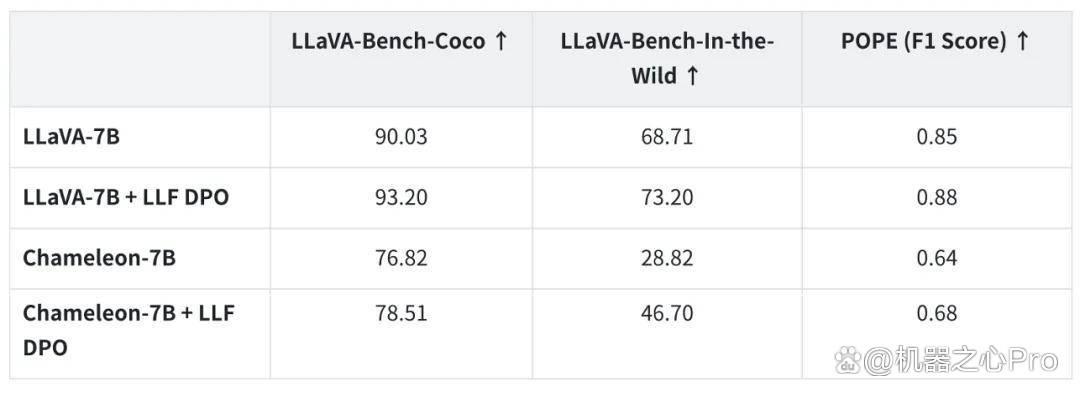Click the 68.71 cell value
The width and height of the screenshot is (1080, 398).
click(x=667, y=137)
